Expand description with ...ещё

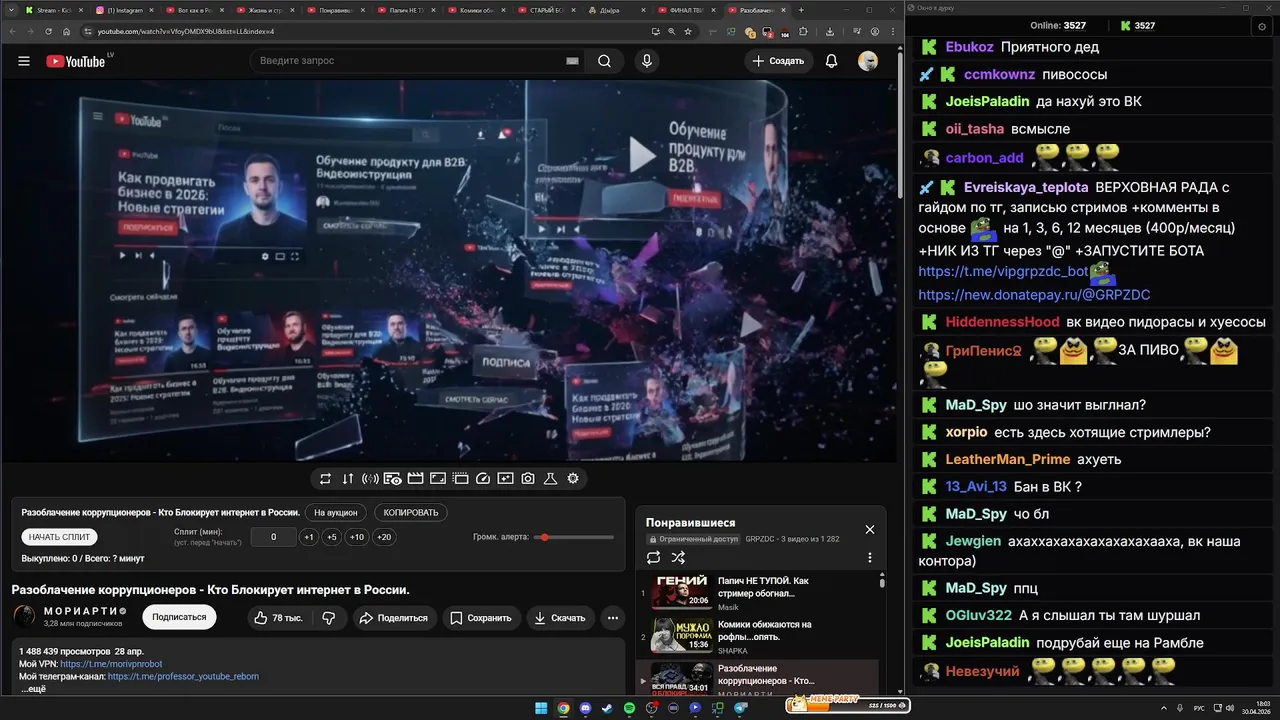[33, 689]
